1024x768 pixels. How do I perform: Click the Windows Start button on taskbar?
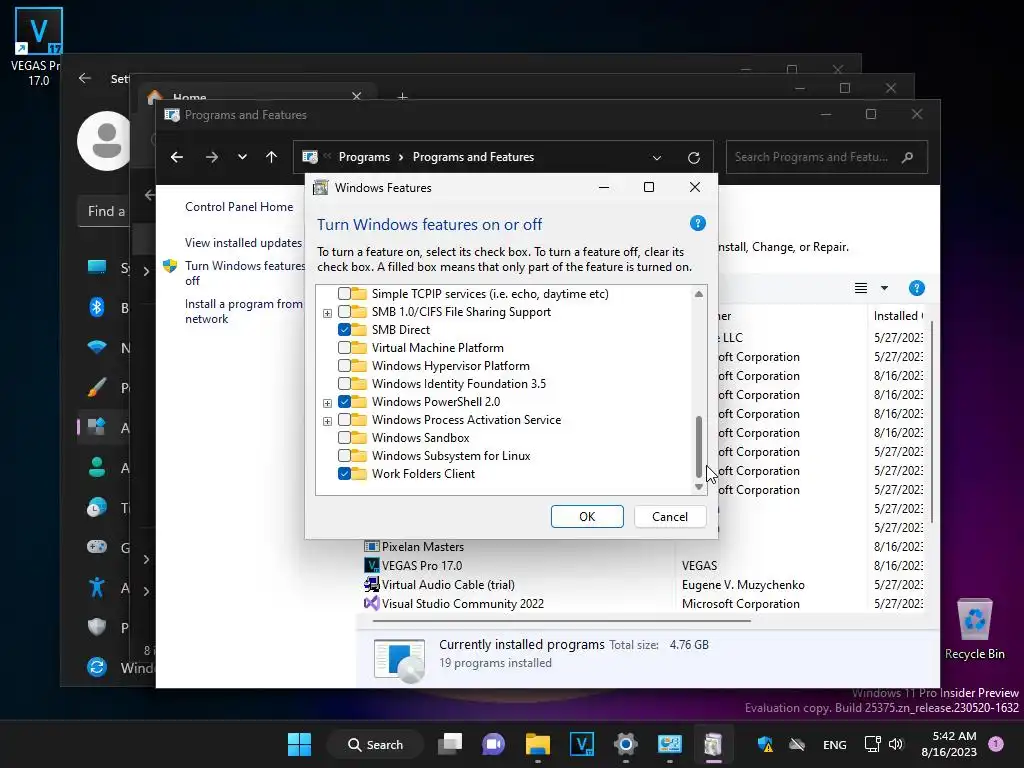coord(299,744)
